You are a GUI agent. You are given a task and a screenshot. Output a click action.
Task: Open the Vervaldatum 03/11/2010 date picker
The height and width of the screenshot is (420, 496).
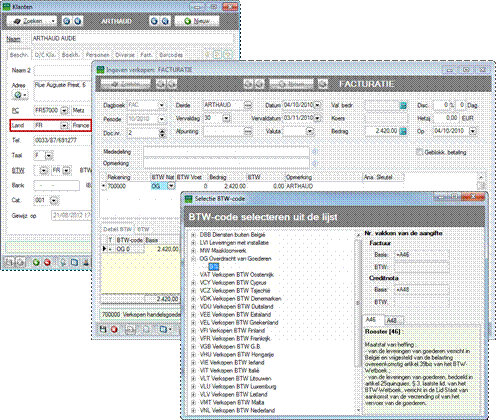click(317, 118)
